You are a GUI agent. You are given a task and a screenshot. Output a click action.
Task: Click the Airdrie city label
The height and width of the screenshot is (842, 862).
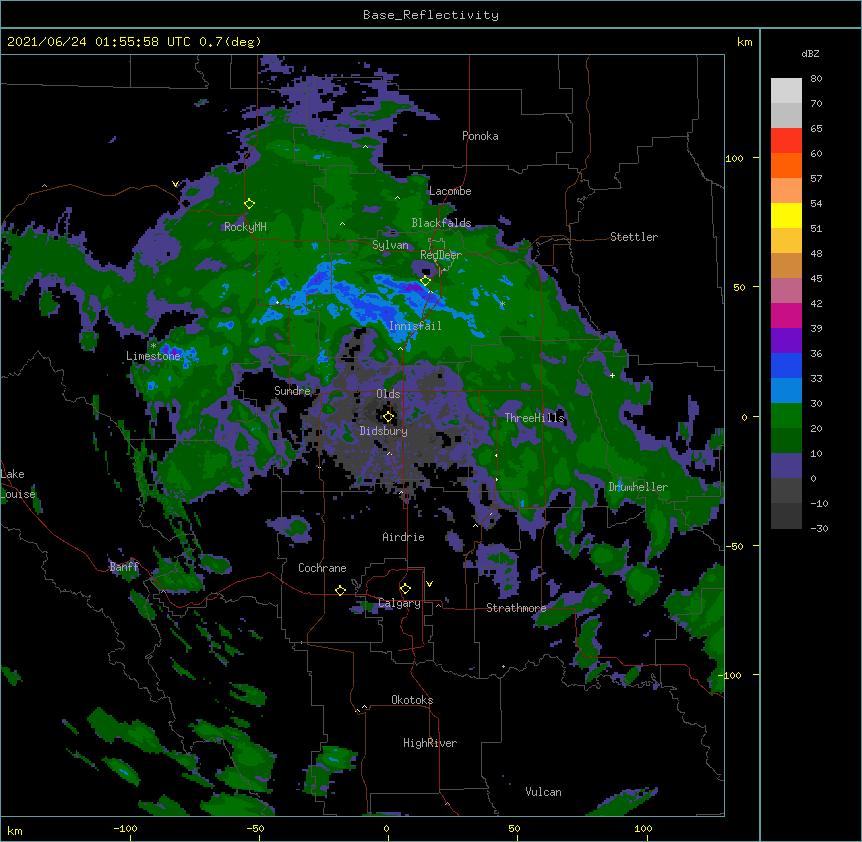(403, 537)
